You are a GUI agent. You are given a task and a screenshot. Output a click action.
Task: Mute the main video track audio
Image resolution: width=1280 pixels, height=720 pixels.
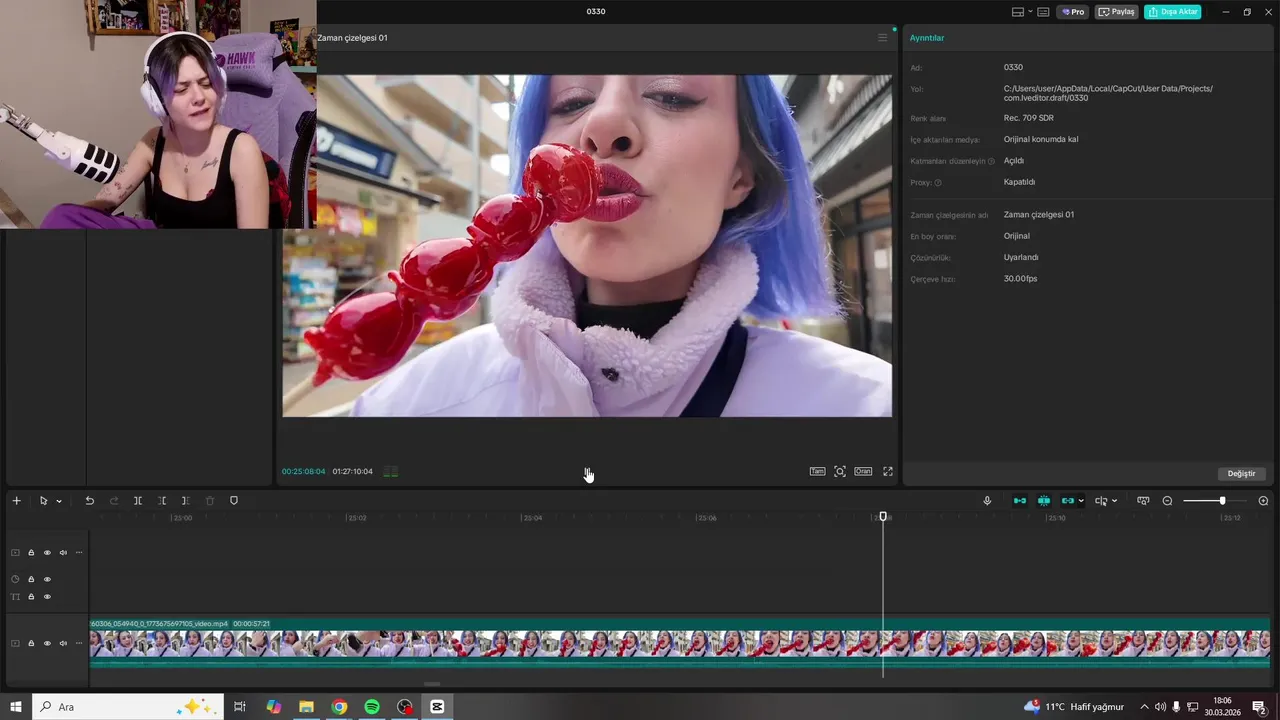63,643
